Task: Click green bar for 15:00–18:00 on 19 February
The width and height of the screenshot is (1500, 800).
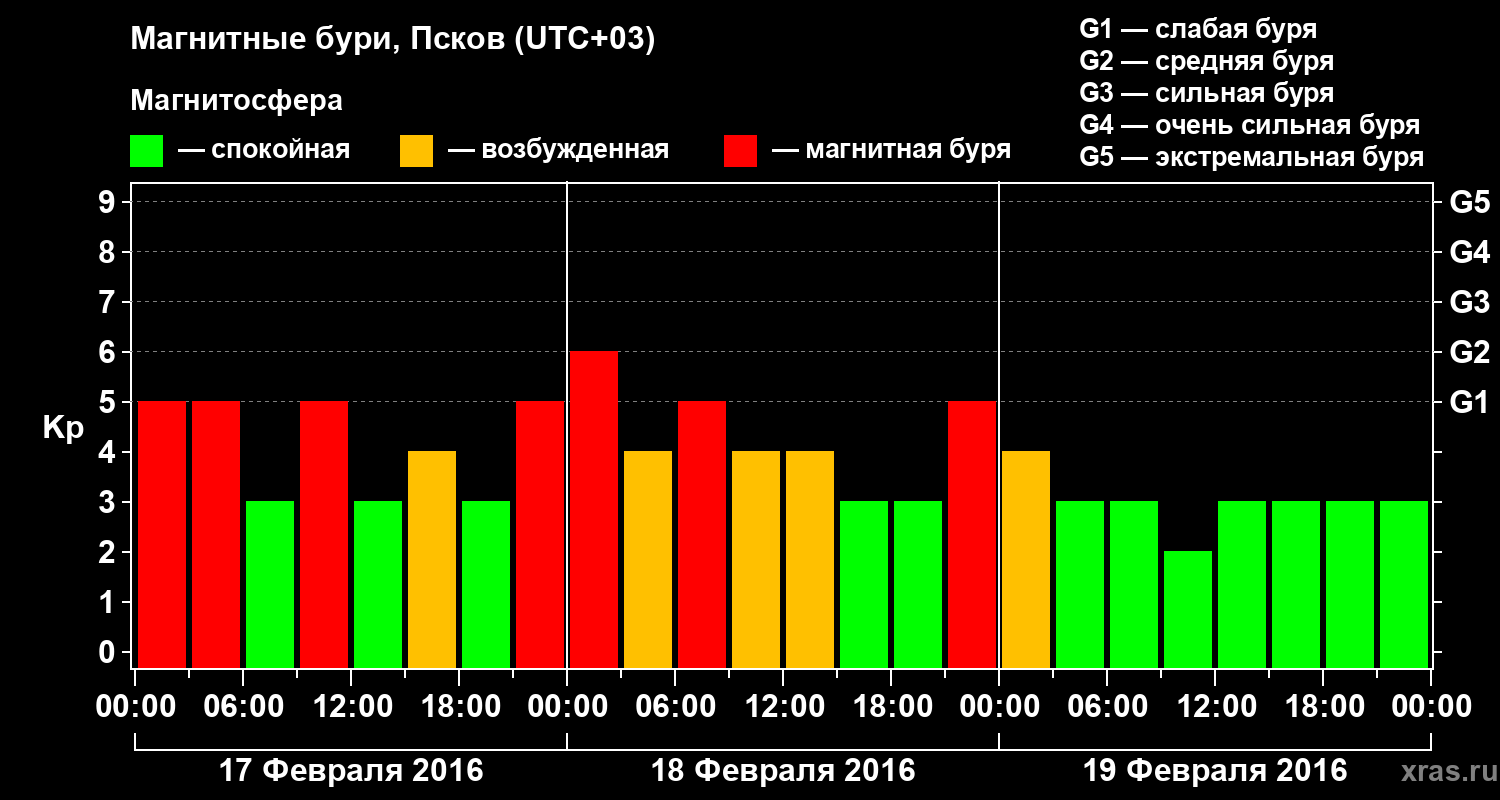Action: 1296,585
